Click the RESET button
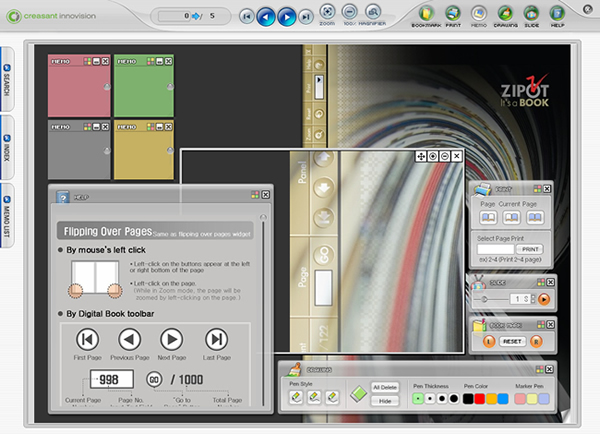The image size is (600, 434). 512,341
